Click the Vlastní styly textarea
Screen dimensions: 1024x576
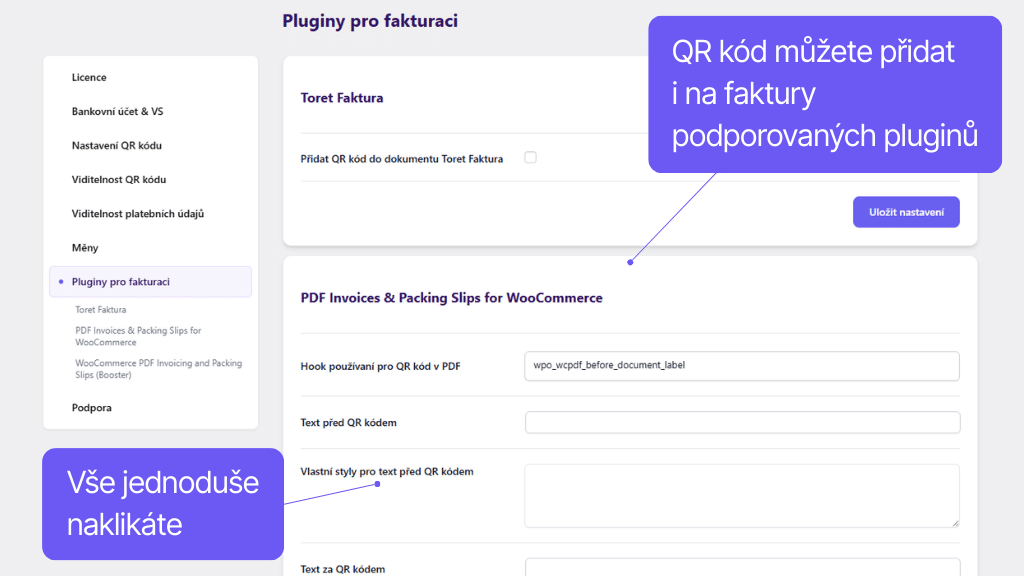point(742,495)
